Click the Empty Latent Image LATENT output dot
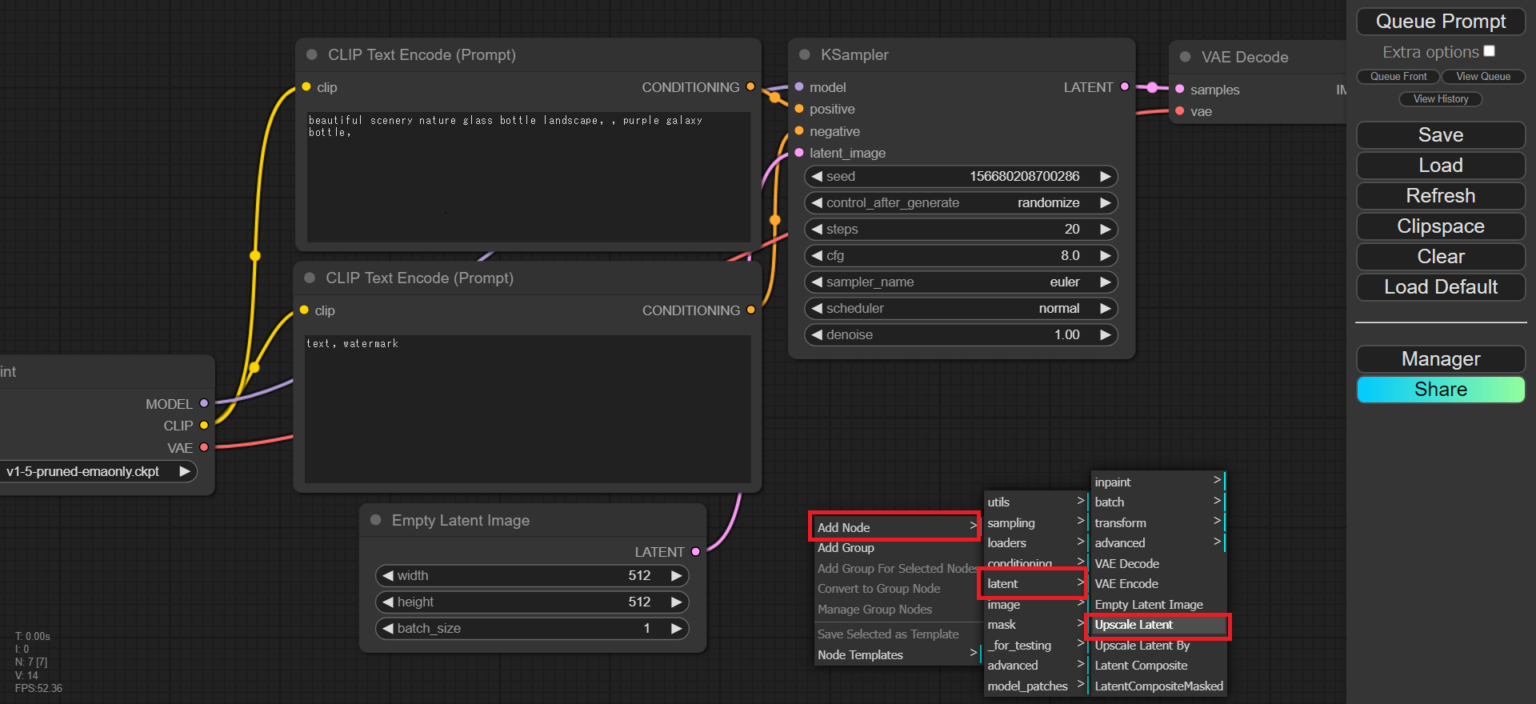1536x704 pixels. [696, 552]
